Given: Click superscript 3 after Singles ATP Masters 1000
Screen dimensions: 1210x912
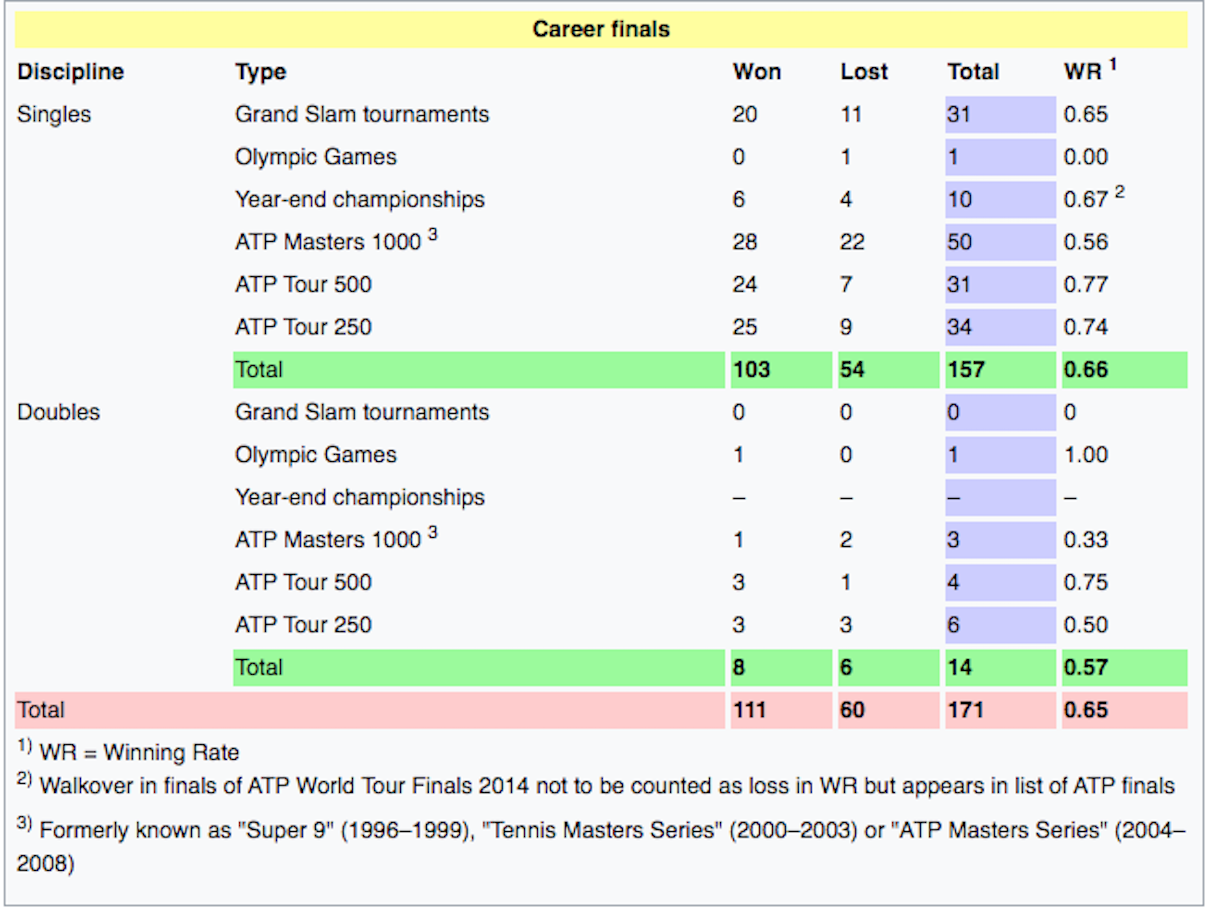Looking at the screenshot, I should [x=433, y=235].
